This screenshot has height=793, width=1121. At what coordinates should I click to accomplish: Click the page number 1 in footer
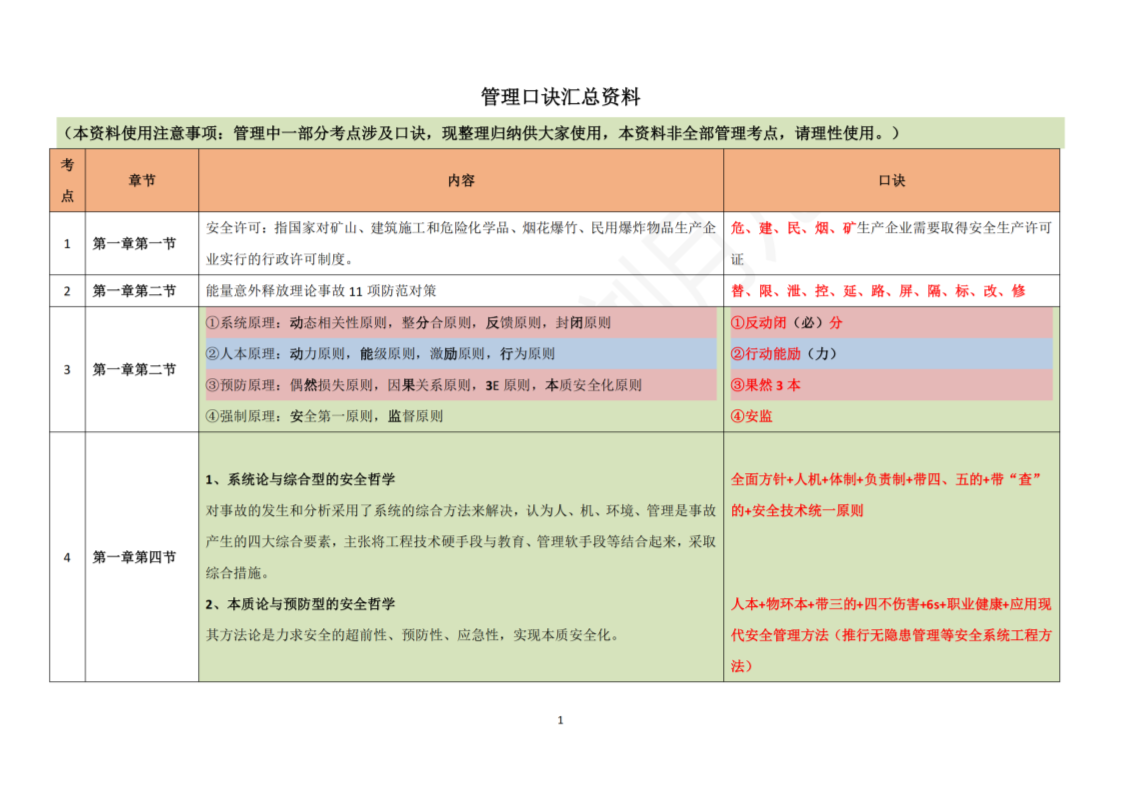[560, 720]
